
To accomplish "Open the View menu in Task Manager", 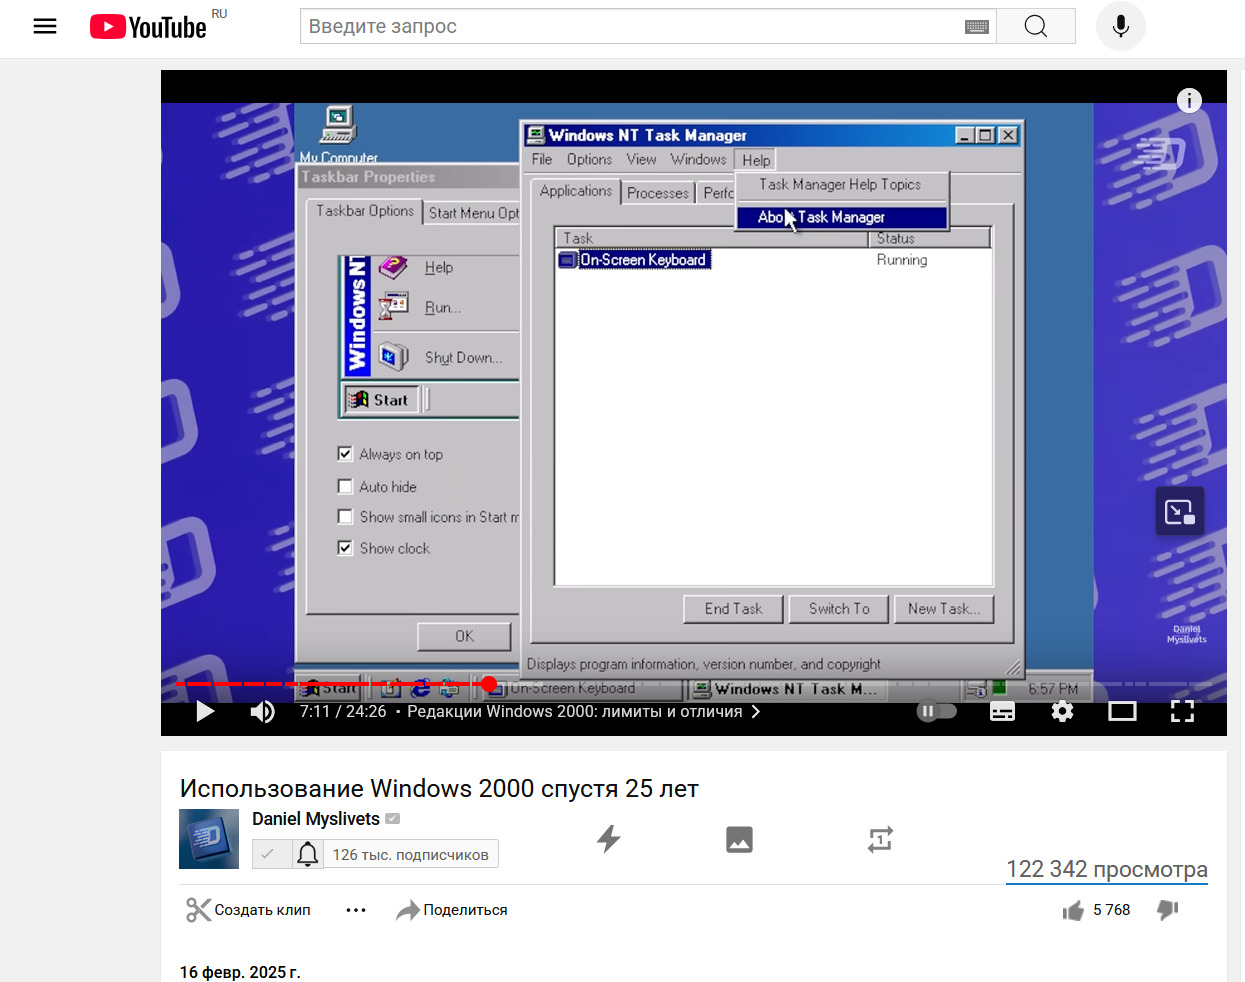I will 641,159.
